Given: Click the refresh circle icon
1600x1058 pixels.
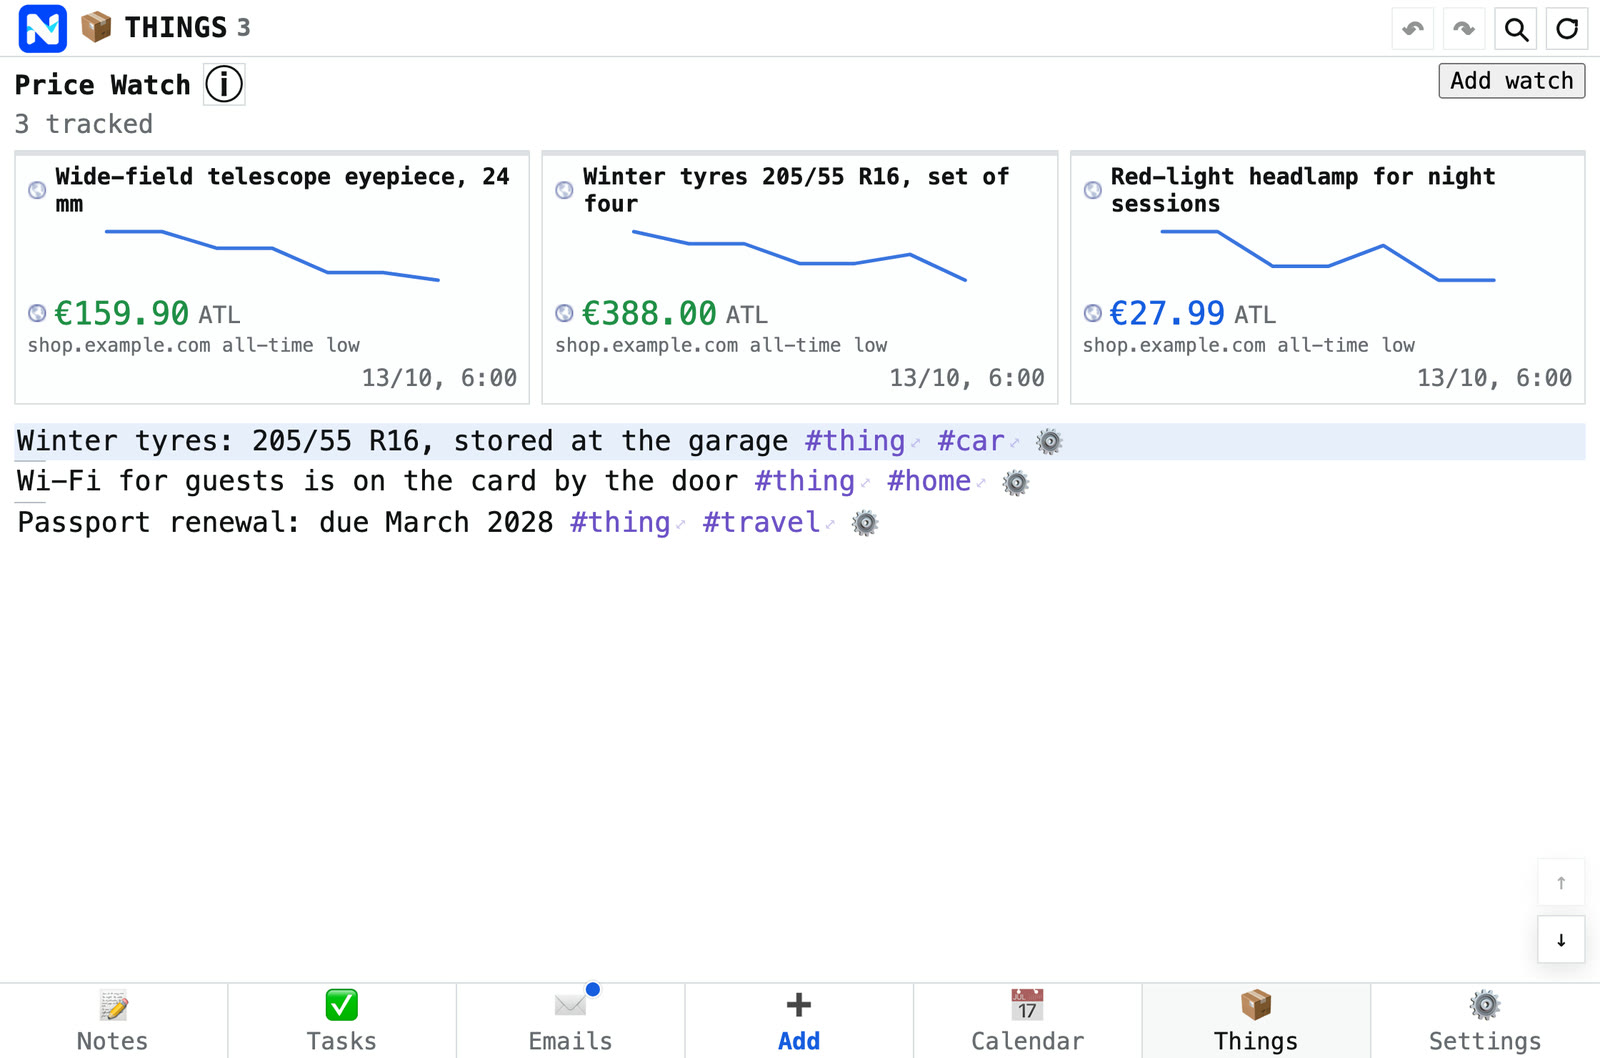Looking at the screenshot, I should (x=1567, y=29).
